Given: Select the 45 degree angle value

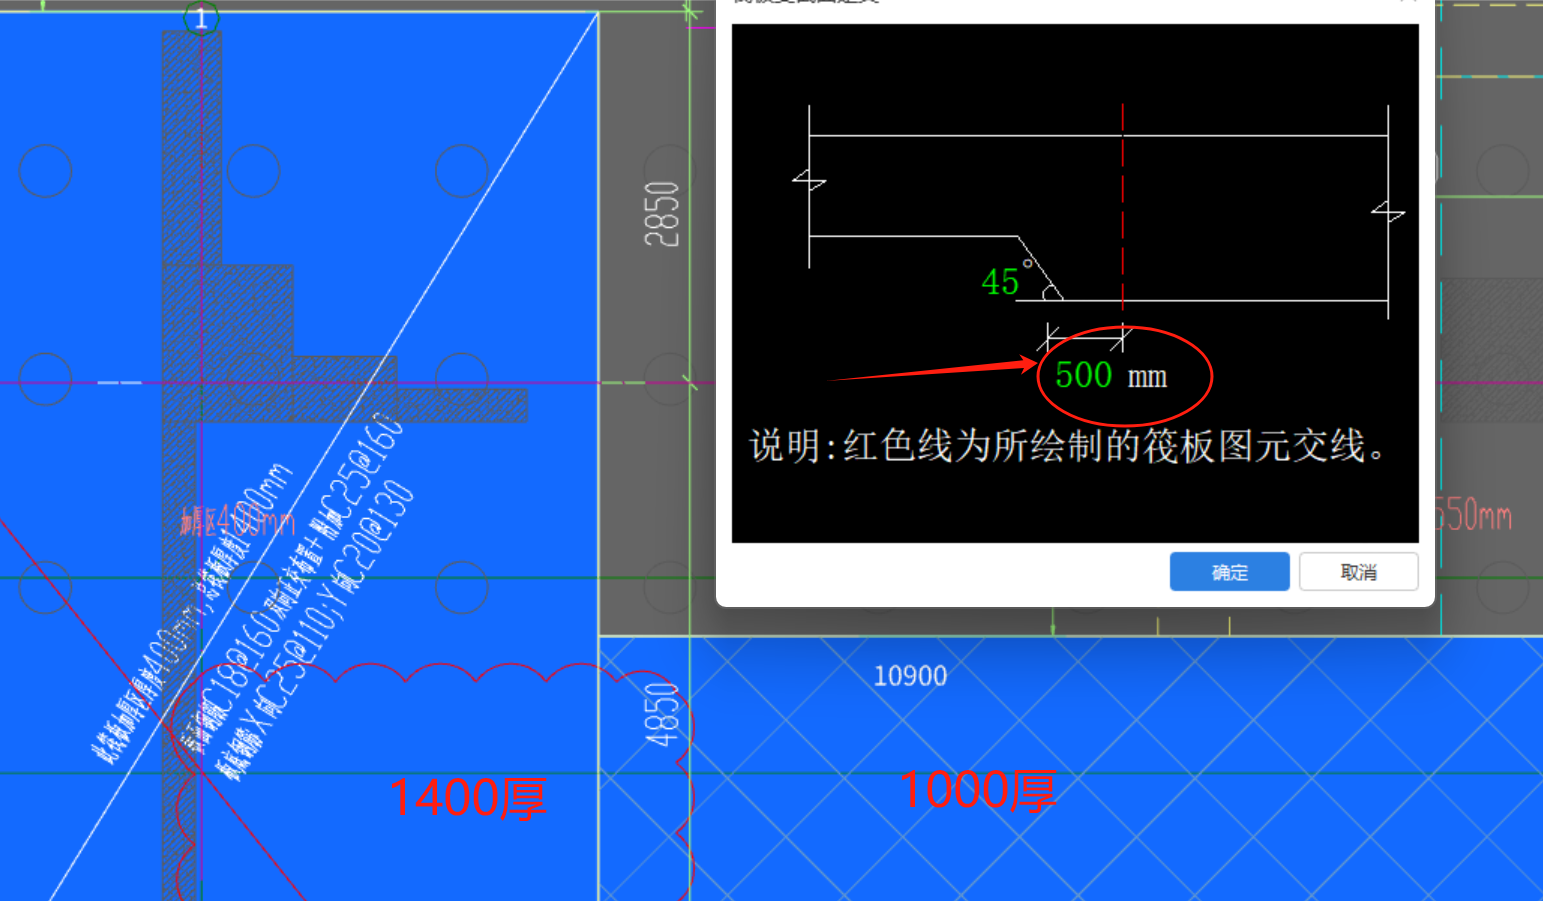Looking at the screenshot, I should click(x=1000, y=282).
